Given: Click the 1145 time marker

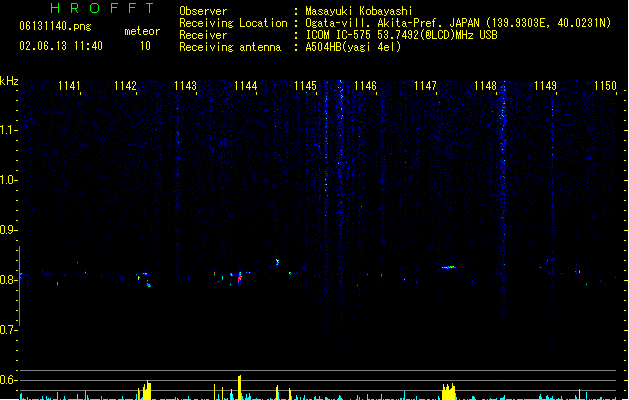Looking at the screenshot, I should pyautogui.click(x=305, y=86).
